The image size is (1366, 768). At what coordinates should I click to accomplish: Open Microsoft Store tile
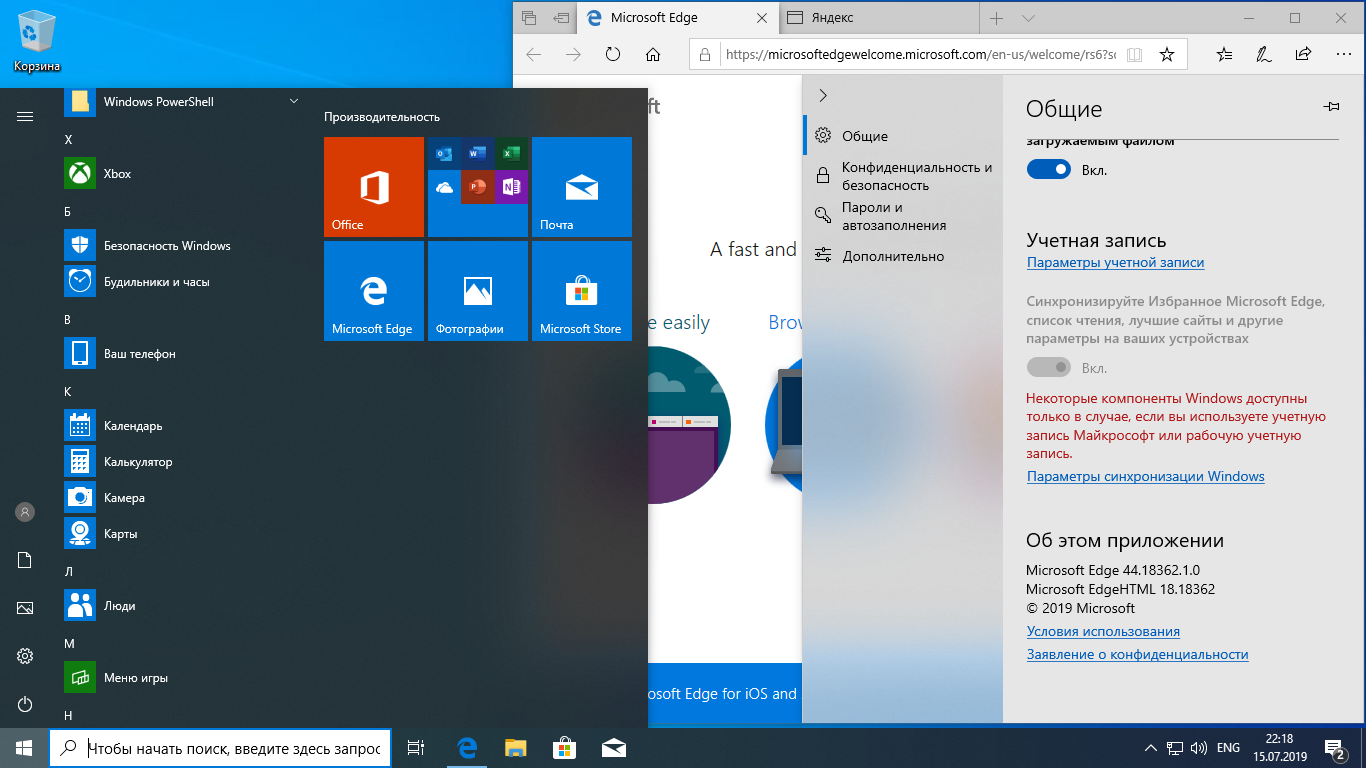click(x=582, y=291)
